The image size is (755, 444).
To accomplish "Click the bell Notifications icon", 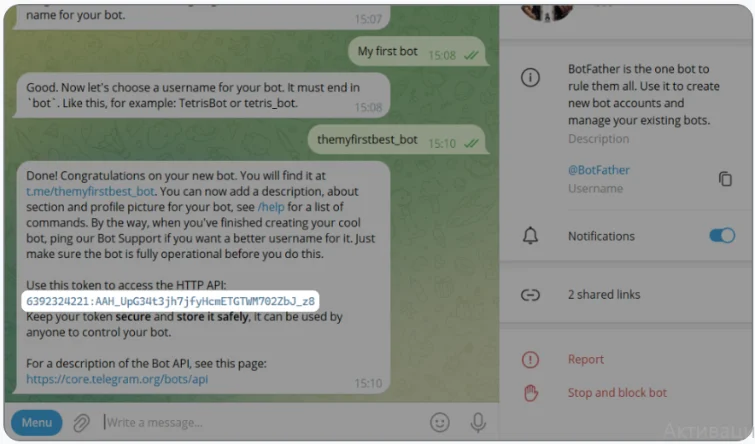I will (530, 235).
